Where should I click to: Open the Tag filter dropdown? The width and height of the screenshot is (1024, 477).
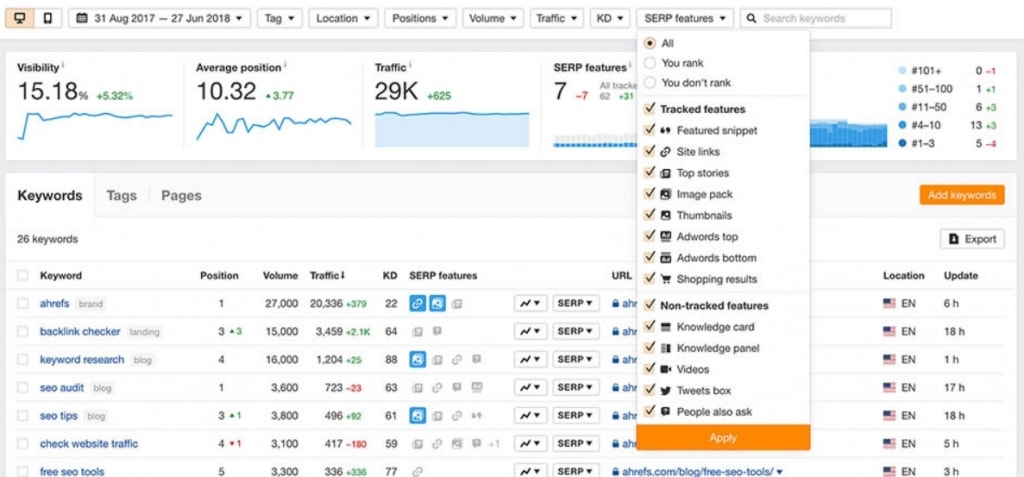pyautogui.click(x=279, y=18)
